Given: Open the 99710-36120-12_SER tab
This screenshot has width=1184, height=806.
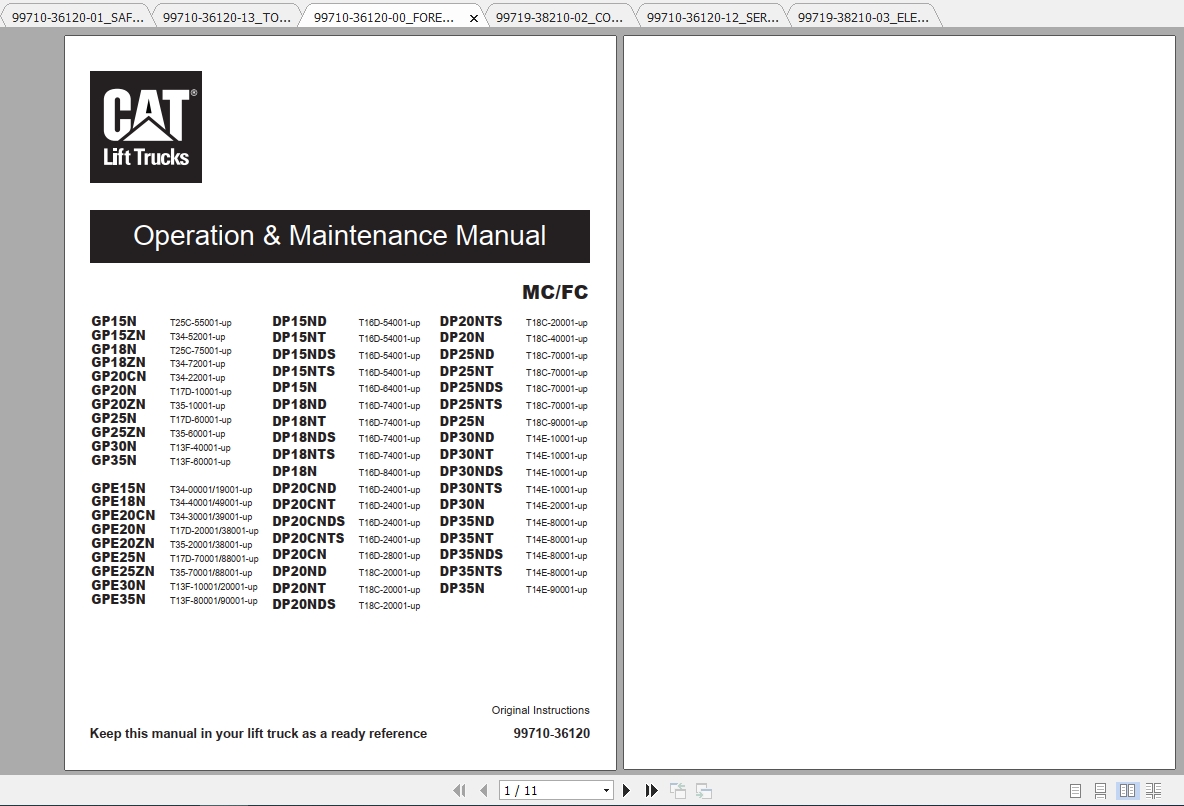Looking at the screenshot, I should (712, 17).
